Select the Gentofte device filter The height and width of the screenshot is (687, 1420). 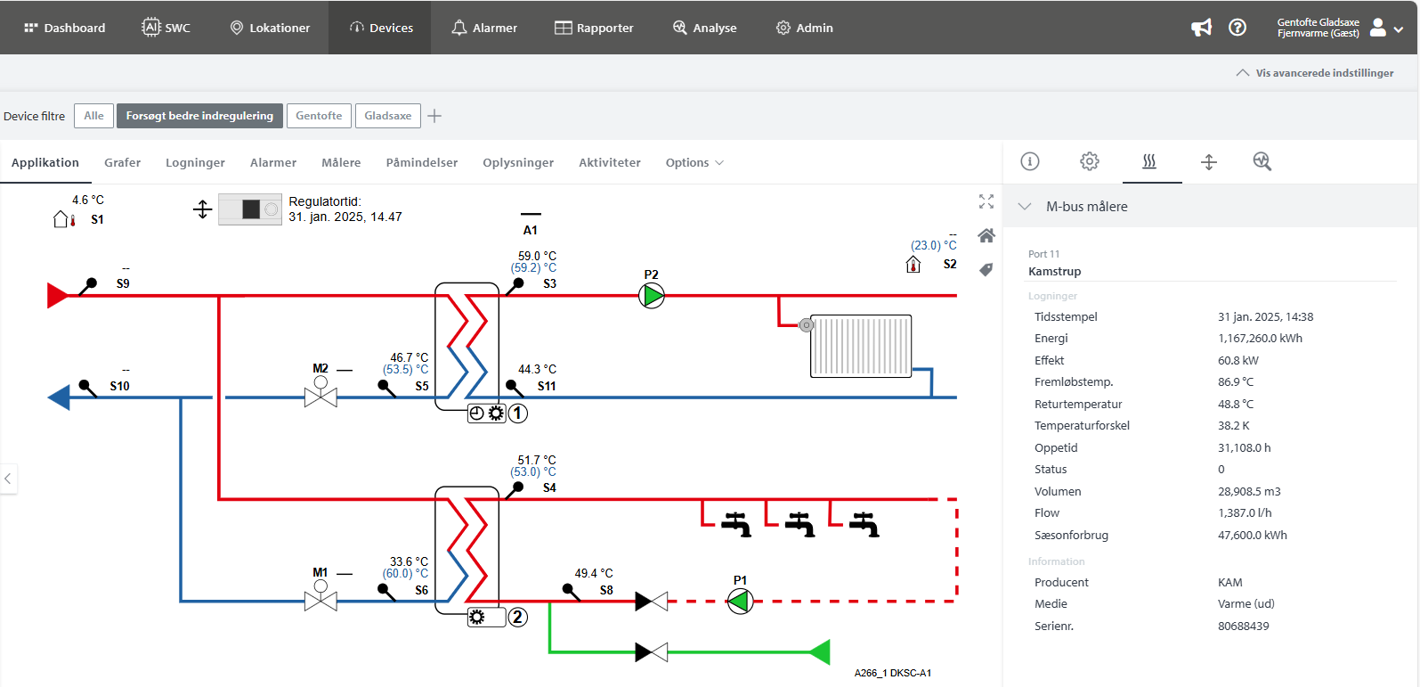pyautogui.click(x=319, y=116)
